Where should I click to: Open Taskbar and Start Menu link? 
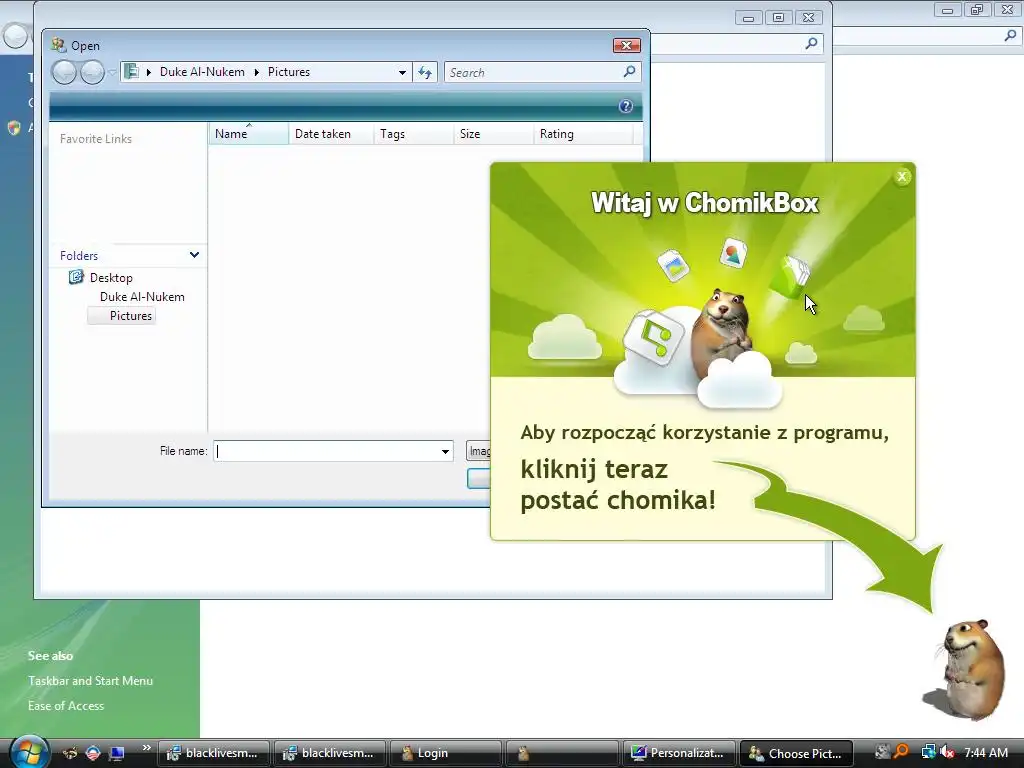[x=91, y=680]
